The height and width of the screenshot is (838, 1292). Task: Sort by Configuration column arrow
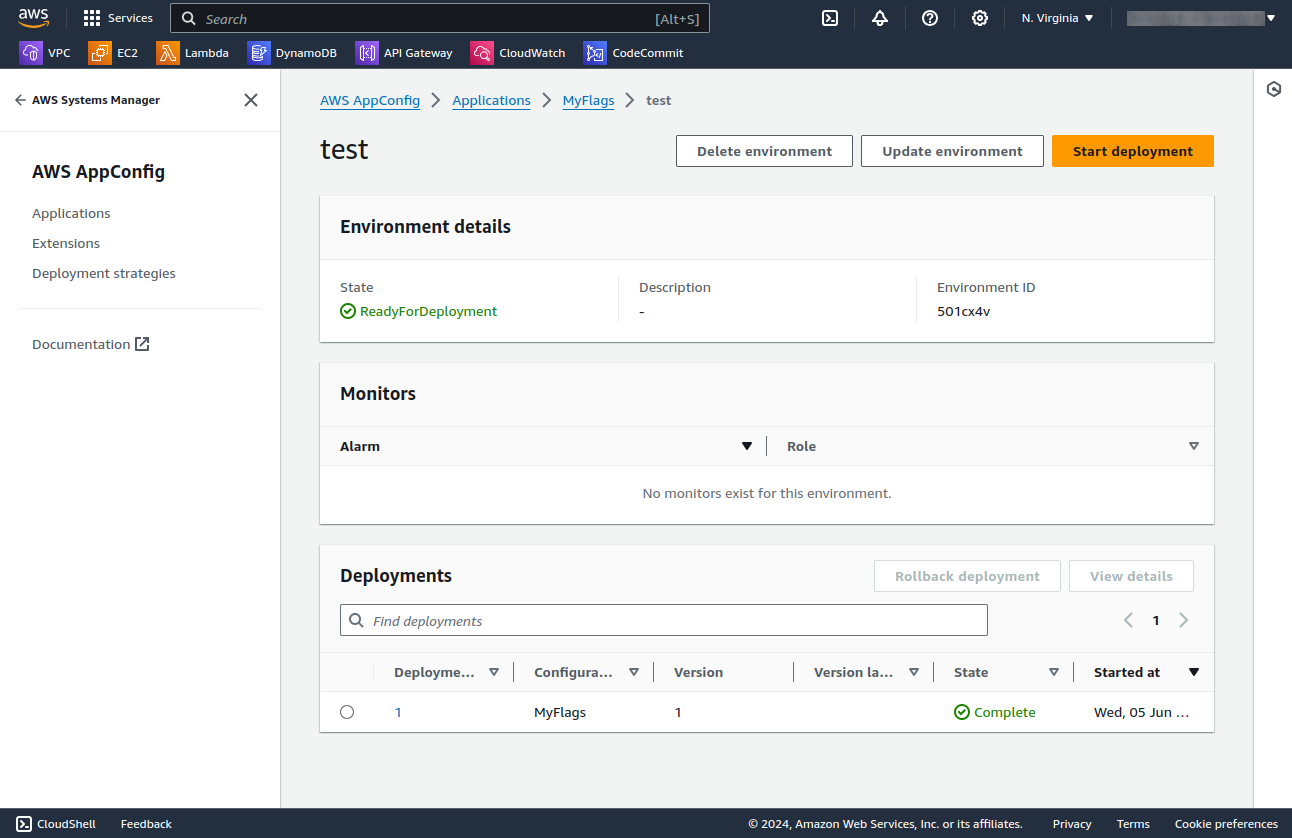[634, 672]
